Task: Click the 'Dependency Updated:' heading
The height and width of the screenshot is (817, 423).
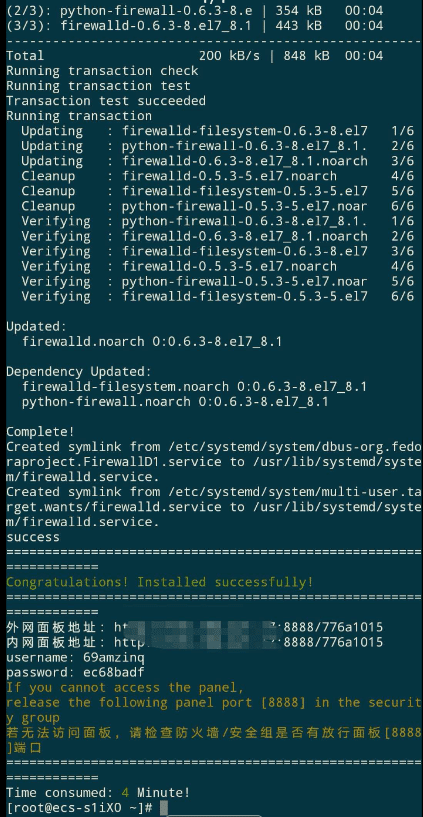Action: click(79, 372)
